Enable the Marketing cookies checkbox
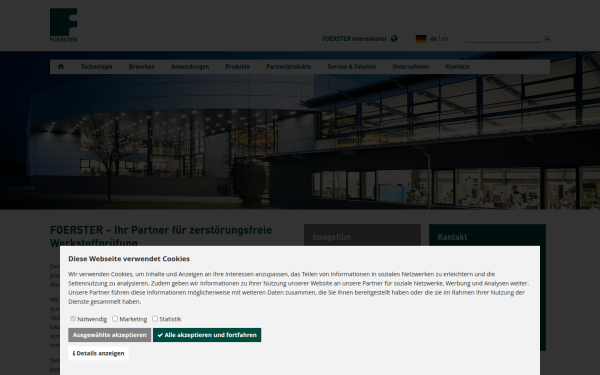The width and height of the screenshot is (600, 375). click(115, 318)
